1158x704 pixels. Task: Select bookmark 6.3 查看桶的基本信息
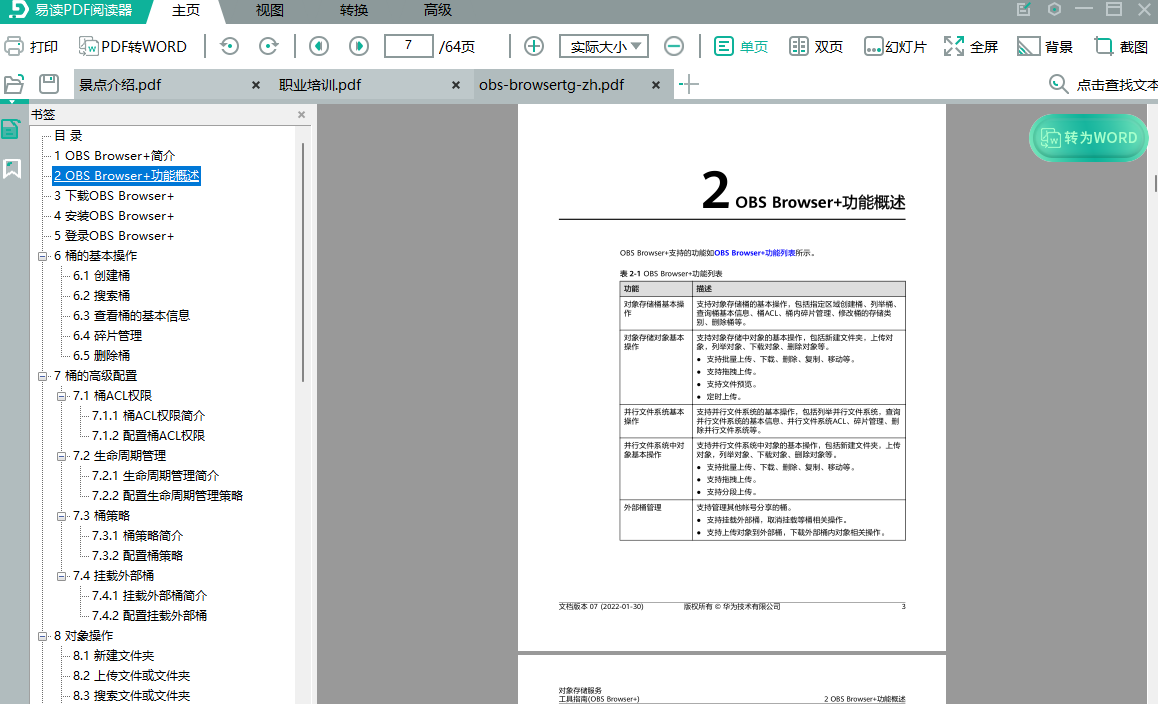pyautogui.click(x=131, y=315)
